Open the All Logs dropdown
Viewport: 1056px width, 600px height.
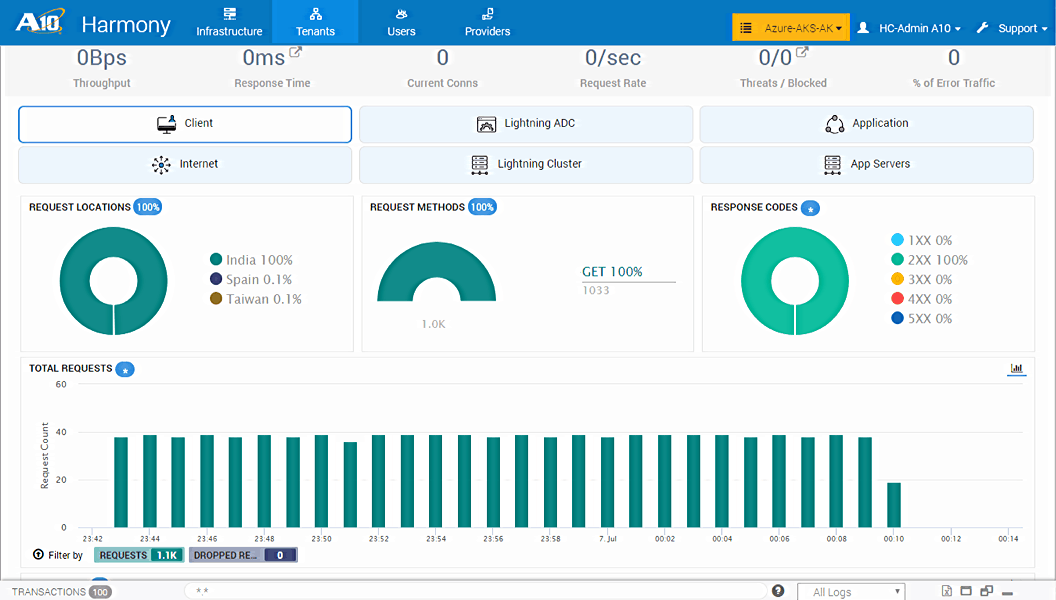851,592
